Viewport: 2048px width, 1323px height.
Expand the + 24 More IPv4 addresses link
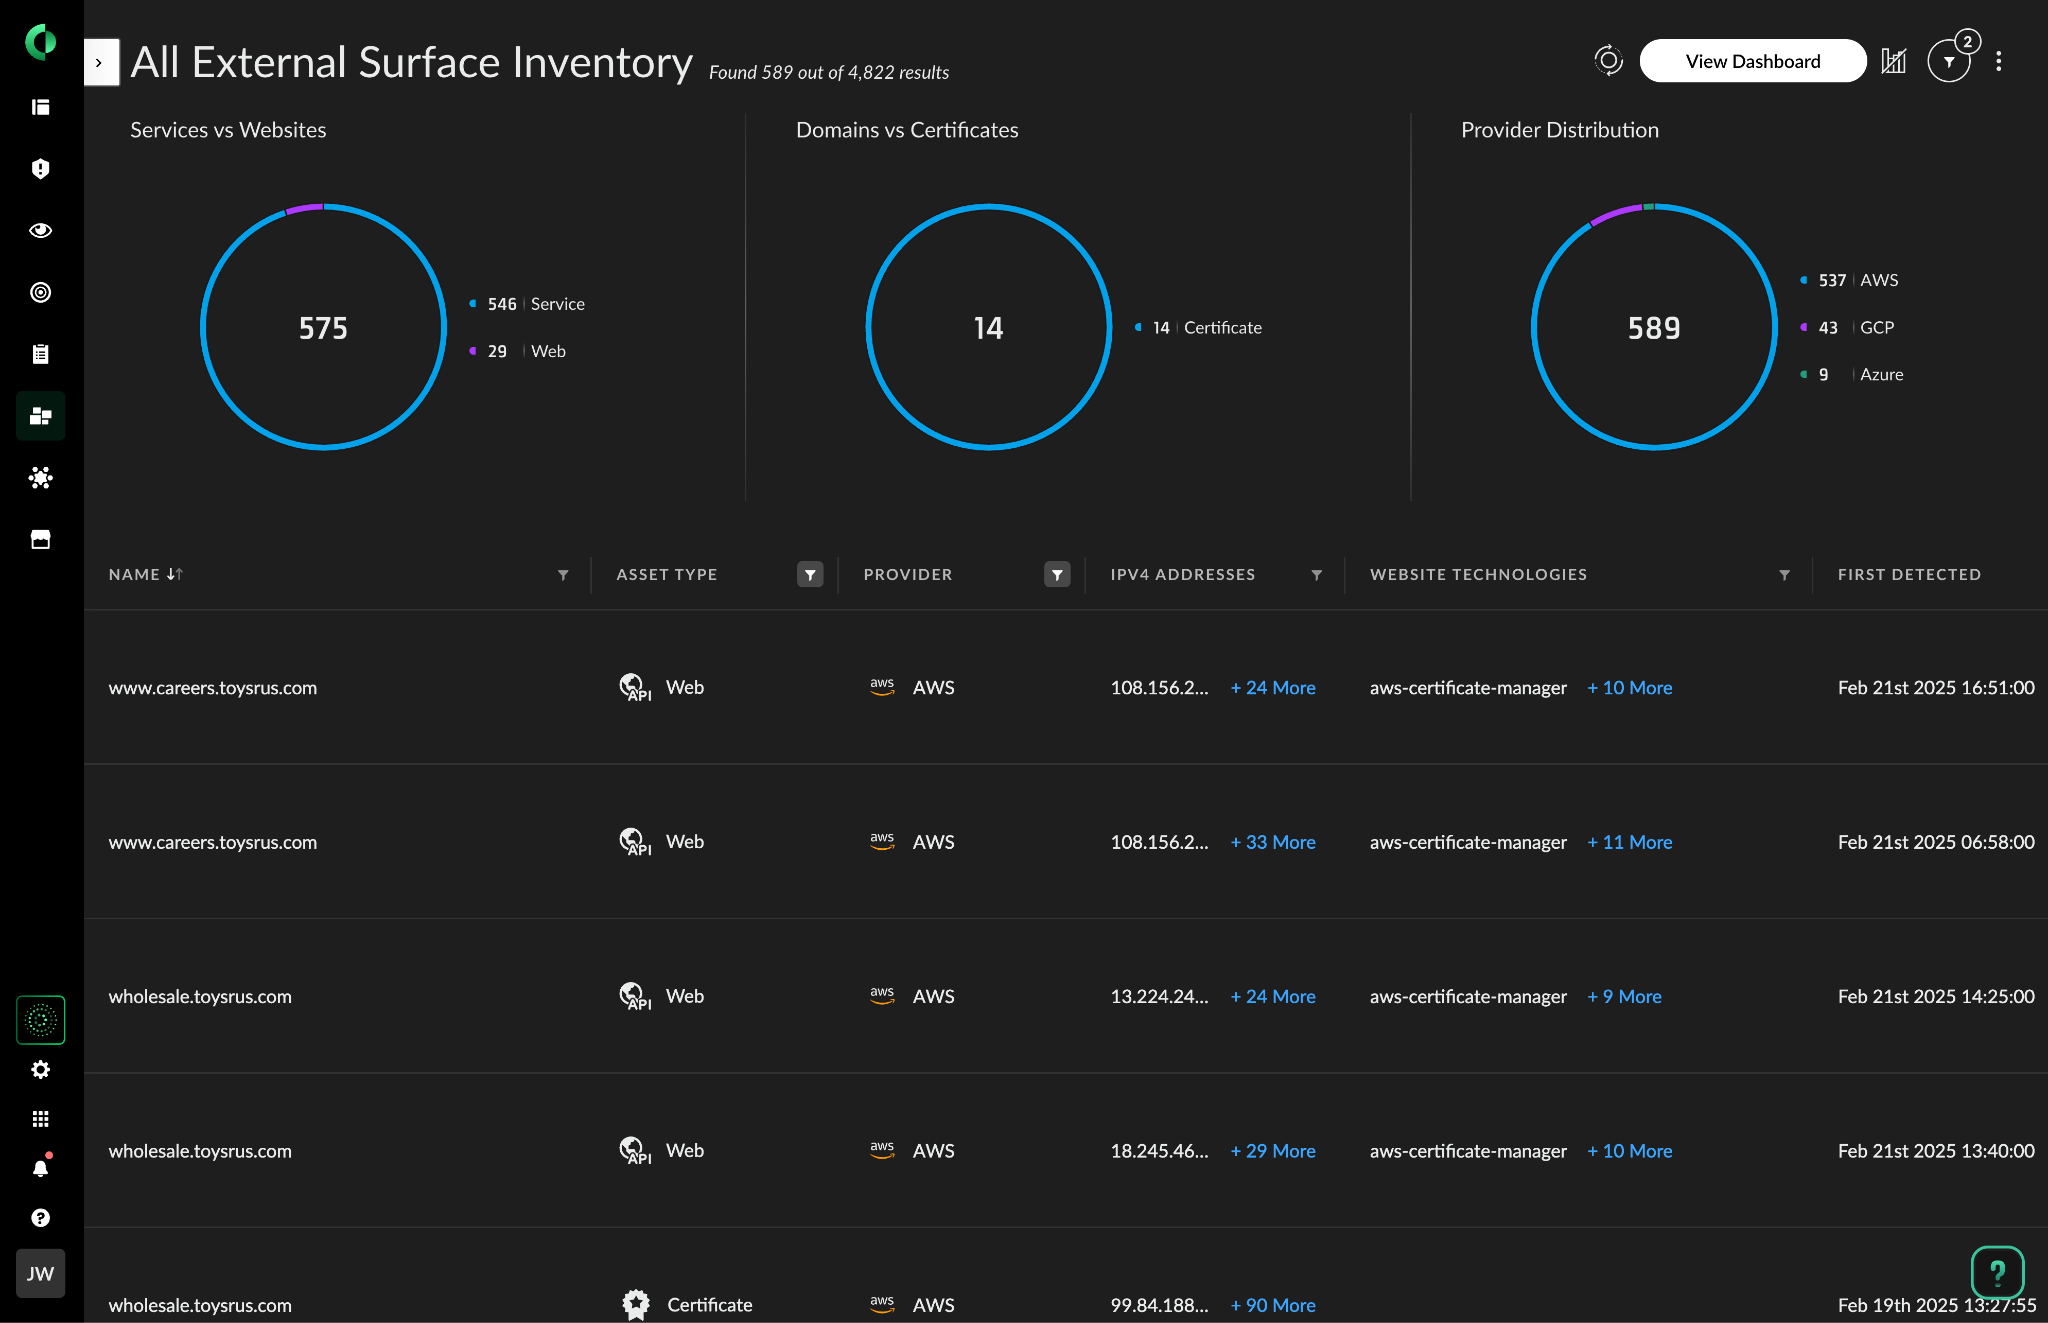click(x=1273, y=688)
